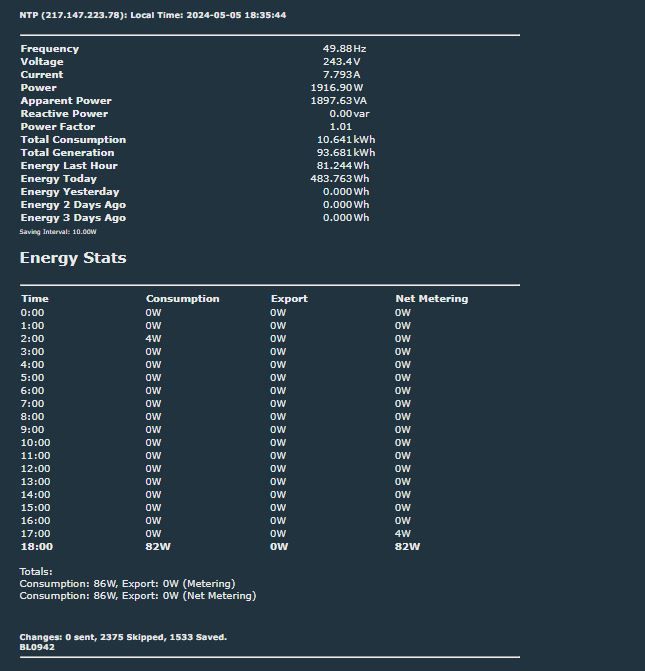Screen dimensions: 645x671
Task: Click the Net Metering column header
Action: [x=432, y=299]
